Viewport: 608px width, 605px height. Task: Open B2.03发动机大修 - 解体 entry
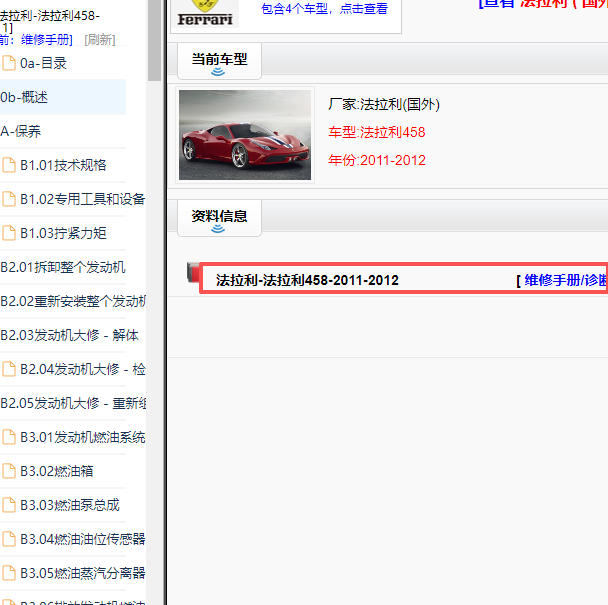click(x=70, y=335)
